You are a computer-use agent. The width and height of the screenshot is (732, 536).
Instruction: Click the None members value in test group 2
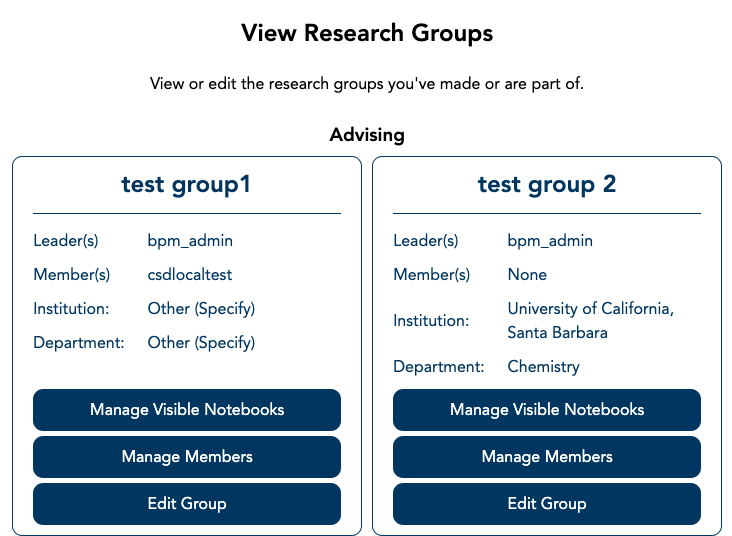pyautogui.click(x=527, y=275)
